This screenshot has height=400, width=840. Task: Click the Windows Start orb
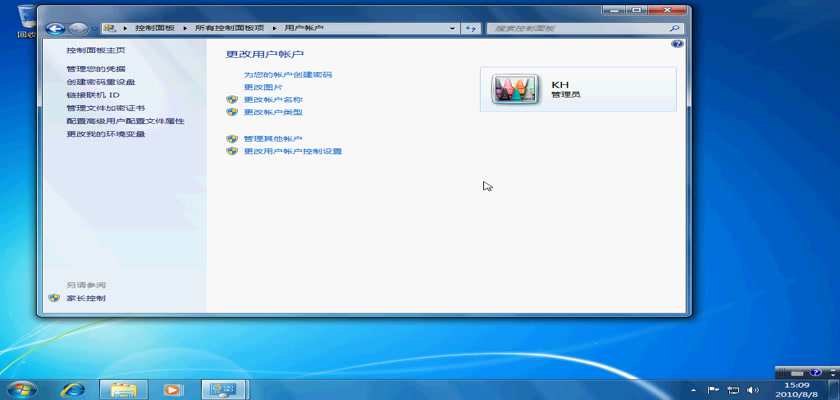click(x=22, y=389)
